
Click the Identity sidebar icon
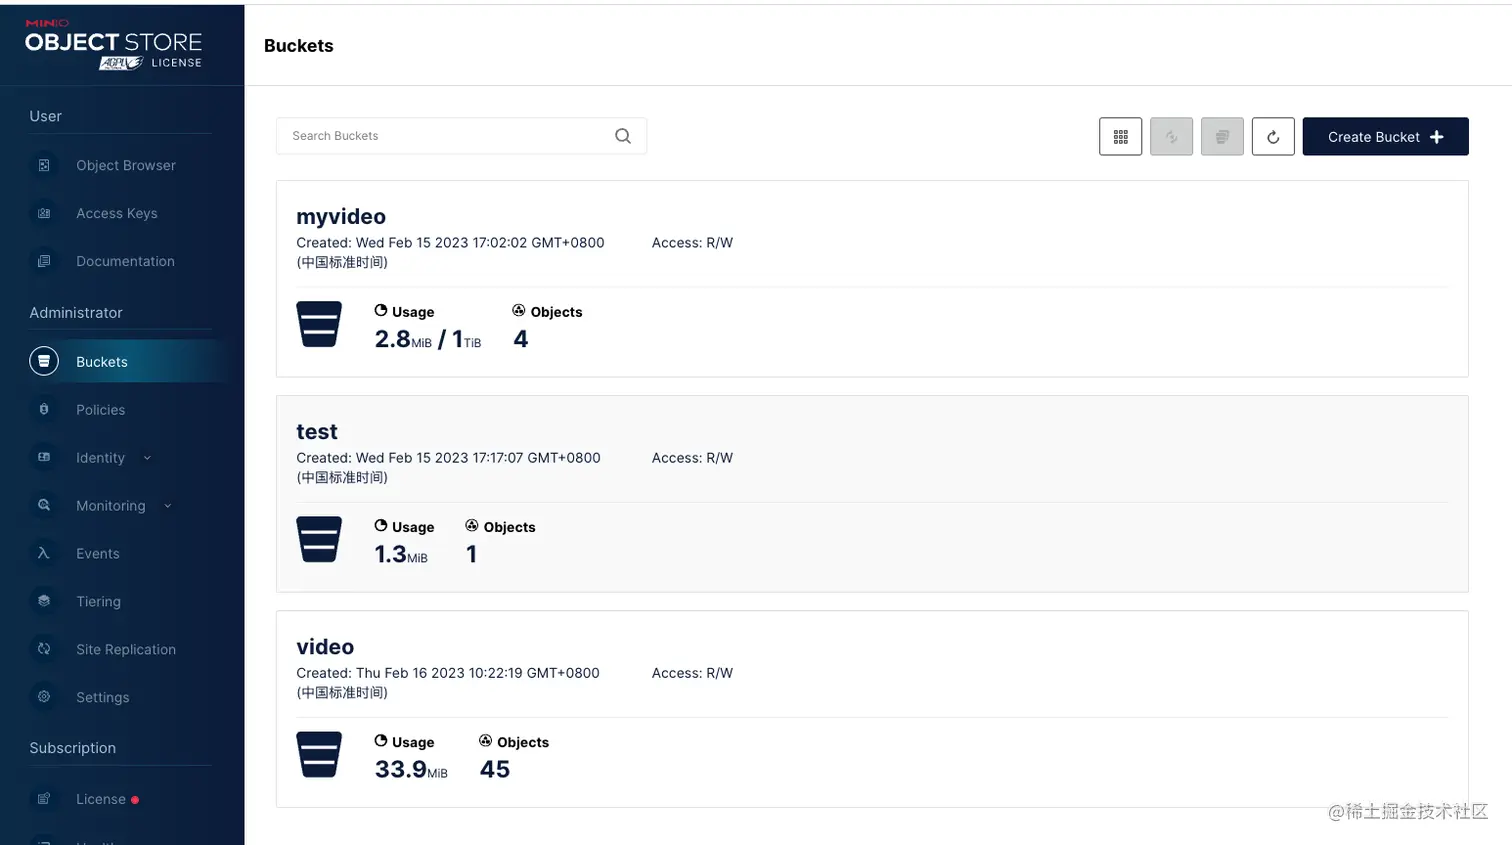[44, 457]
